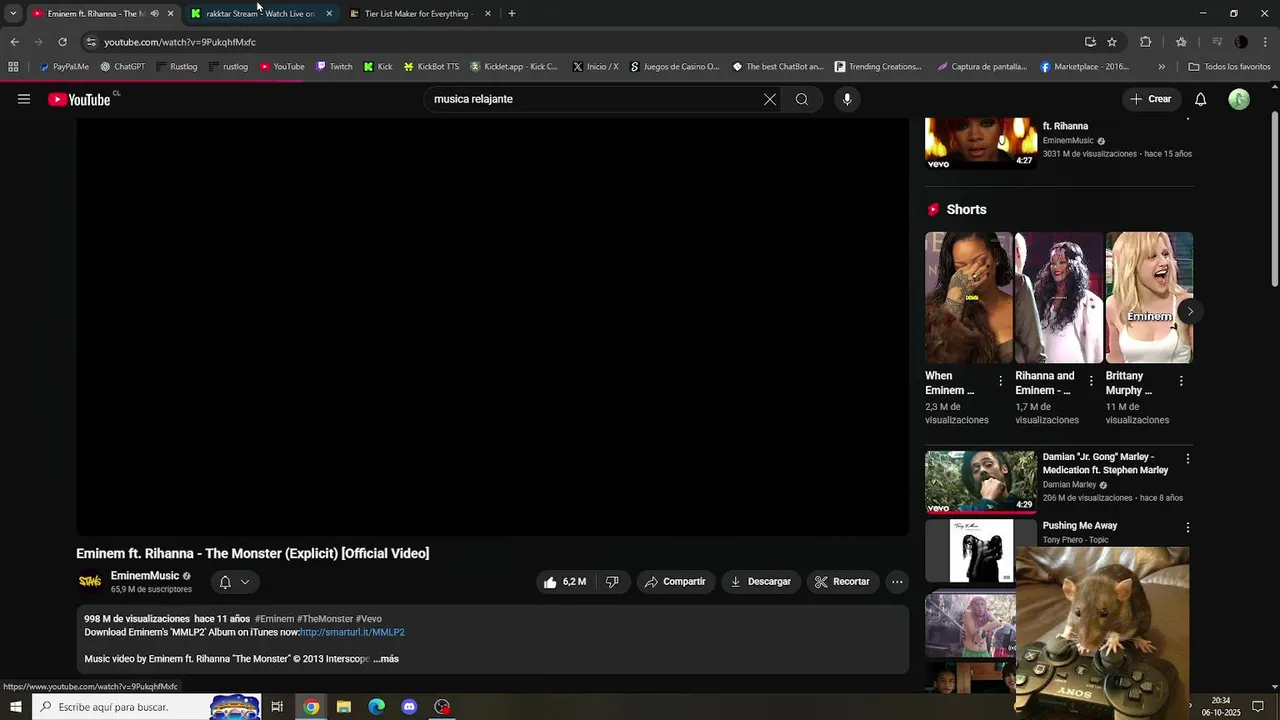Open the Twitch bookmark
This screenshot has width=1280, height=720.
pos(334,67)
